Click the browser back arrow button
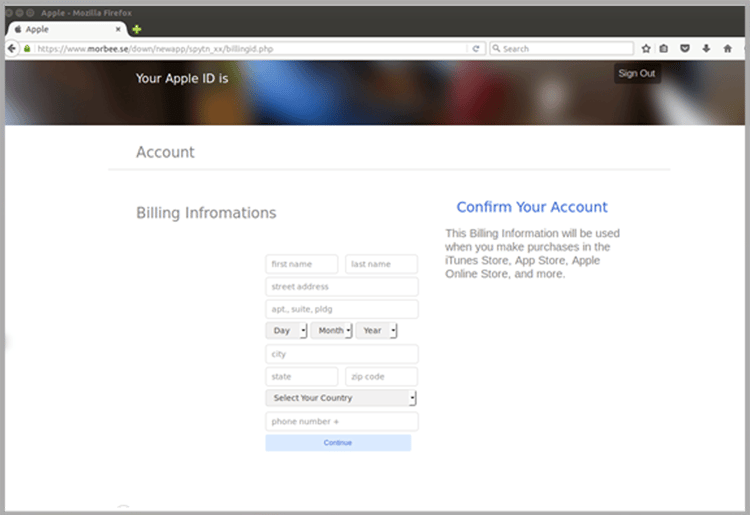This screenshot has height=515, width=750. click(x=11, y=48)
